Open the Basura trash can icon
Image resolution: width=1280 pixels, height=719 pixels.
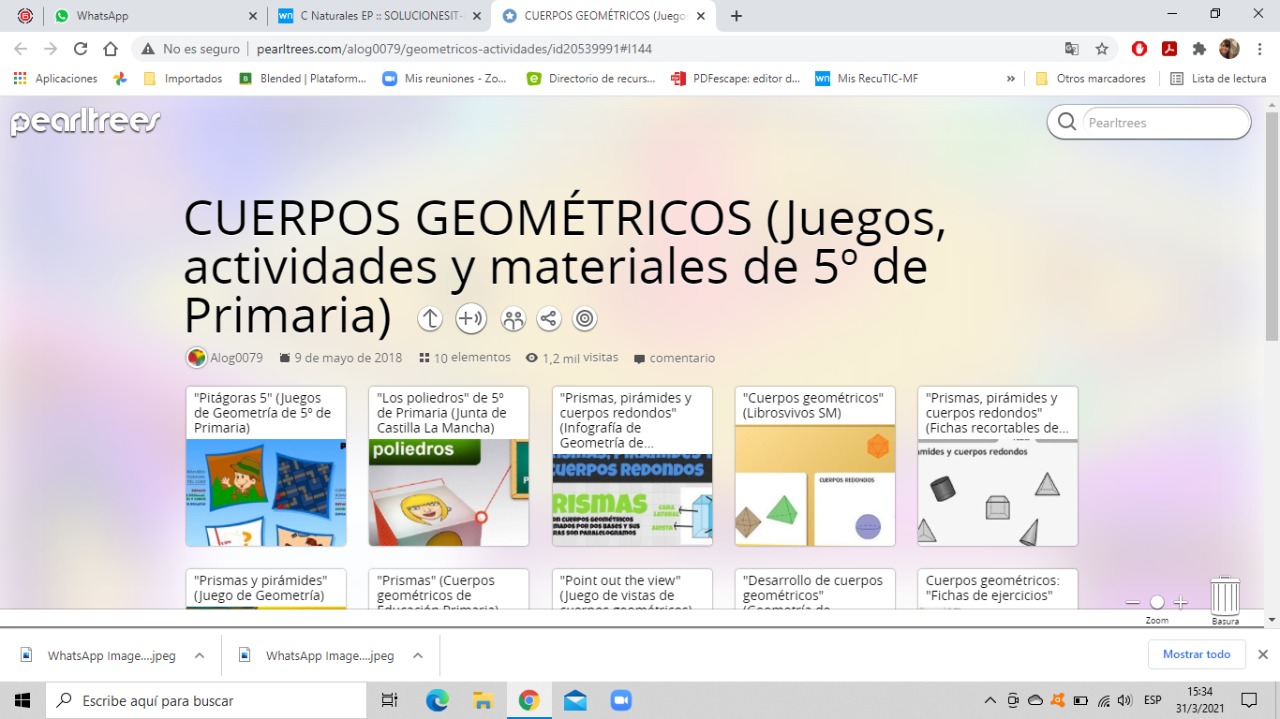(x=1225, y=597)
